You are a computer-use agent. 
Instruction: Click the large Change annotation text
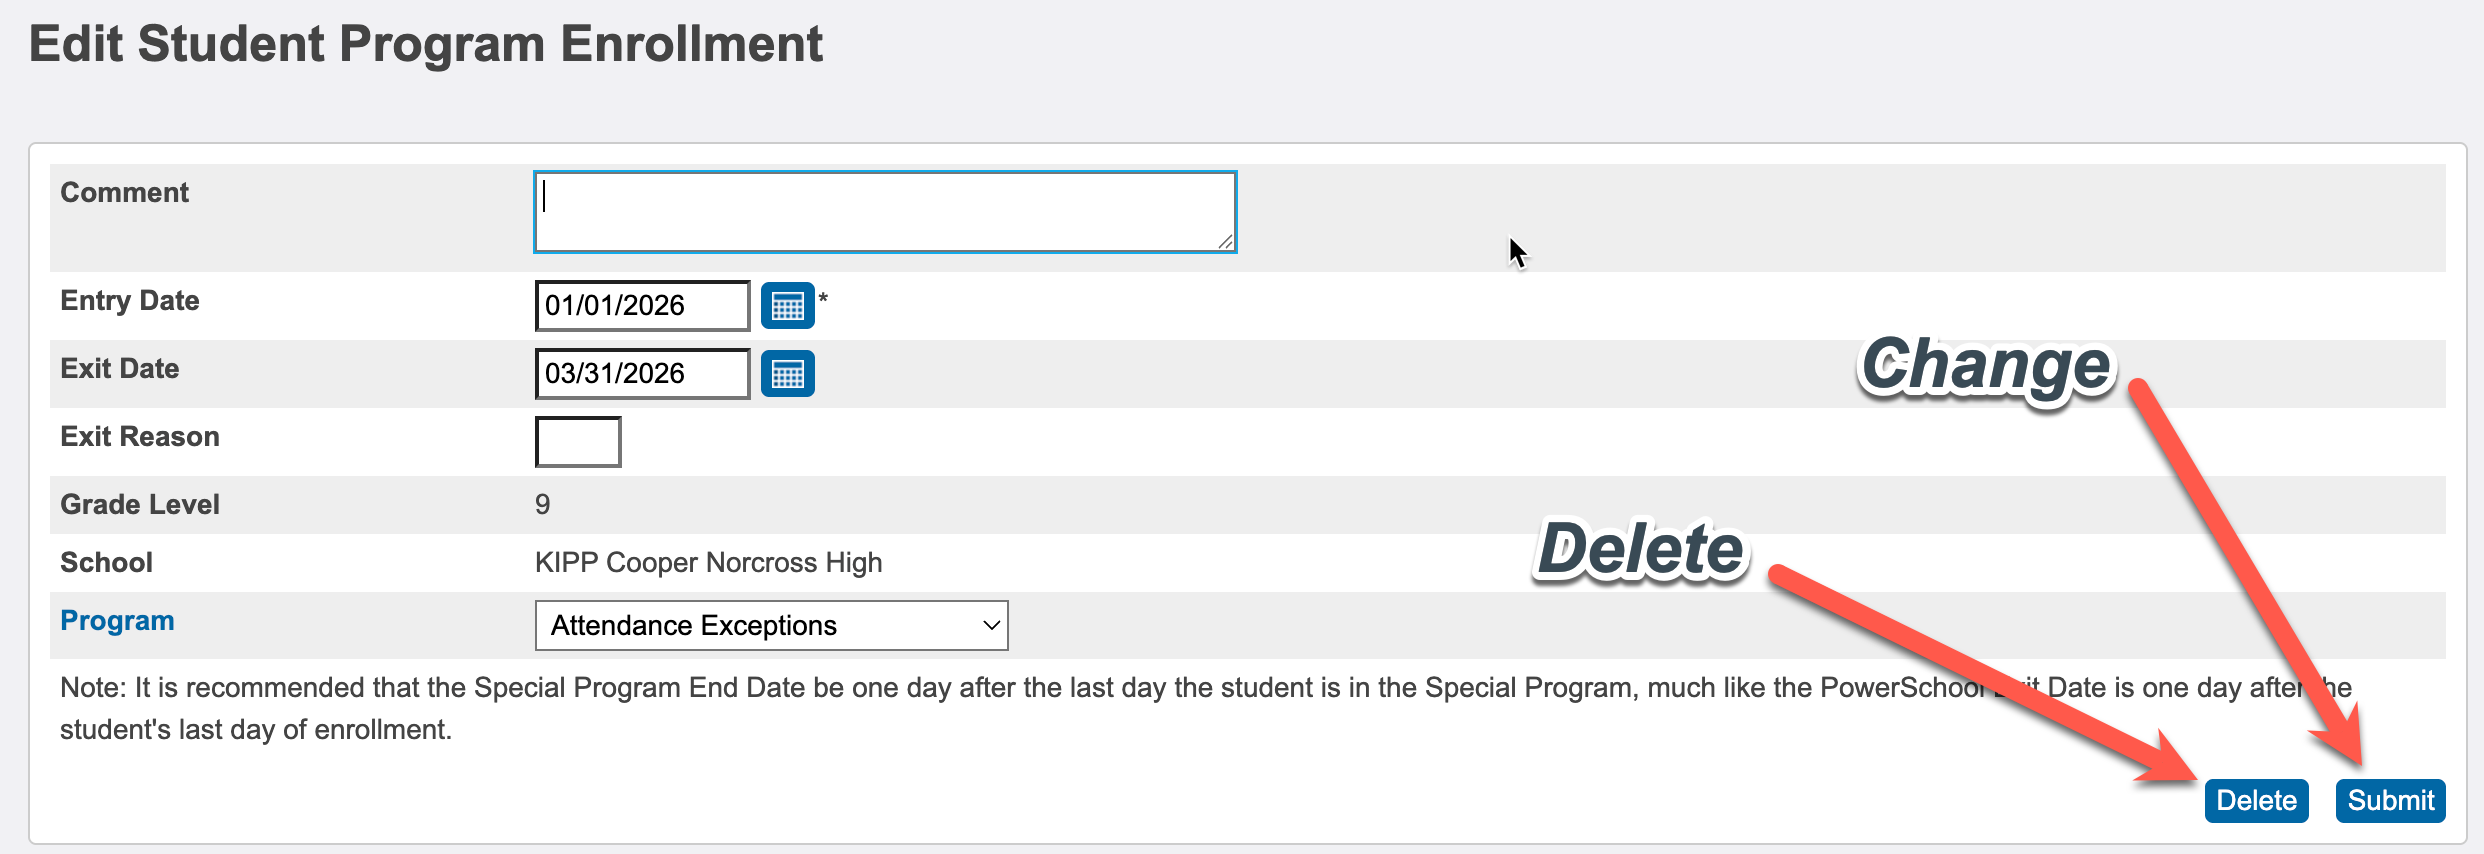(x=1985, y=366)
